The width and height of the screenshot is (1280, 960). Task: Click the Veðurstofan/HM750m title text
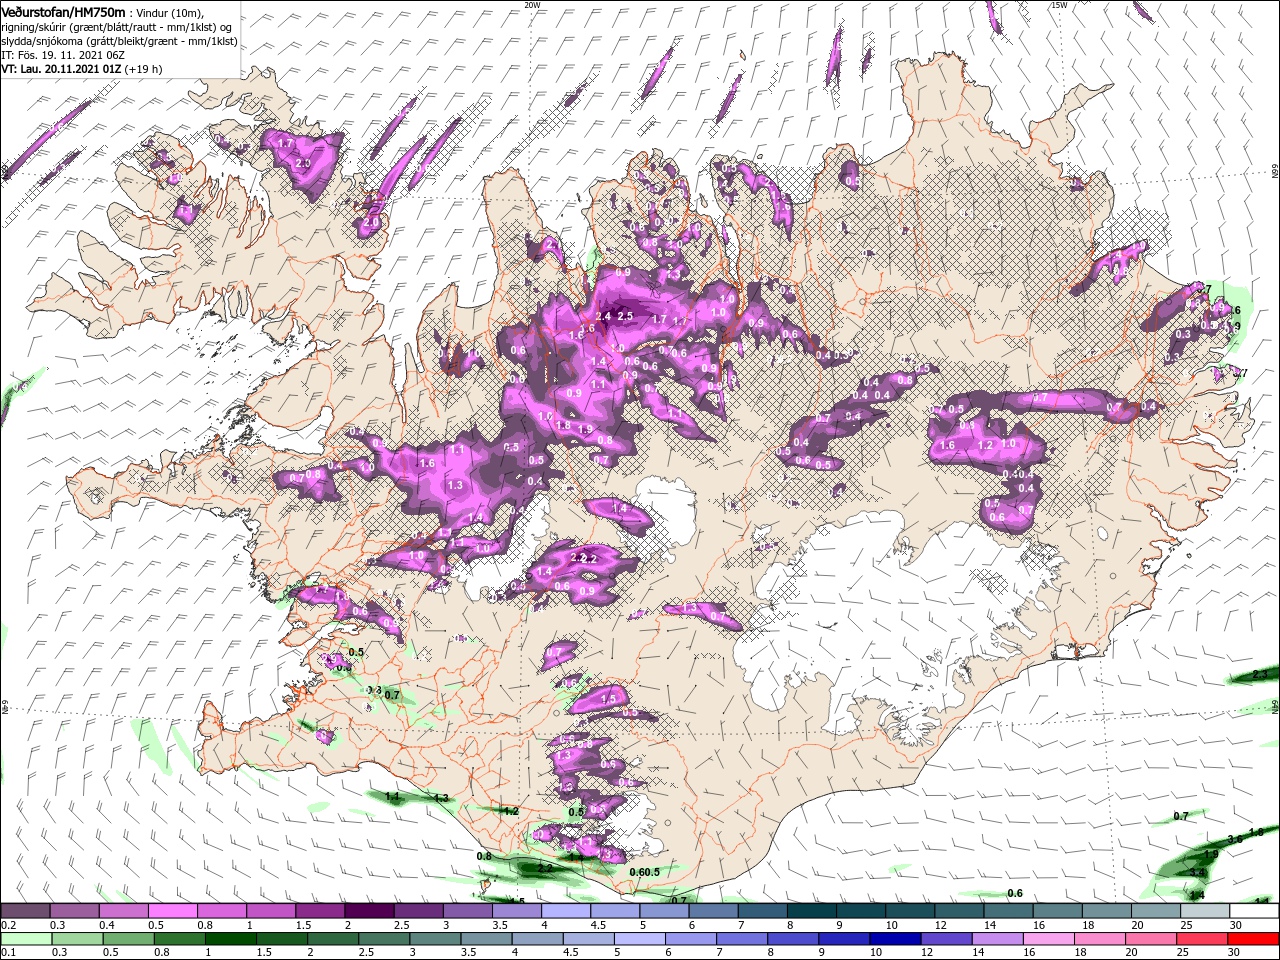pos(63,11)
